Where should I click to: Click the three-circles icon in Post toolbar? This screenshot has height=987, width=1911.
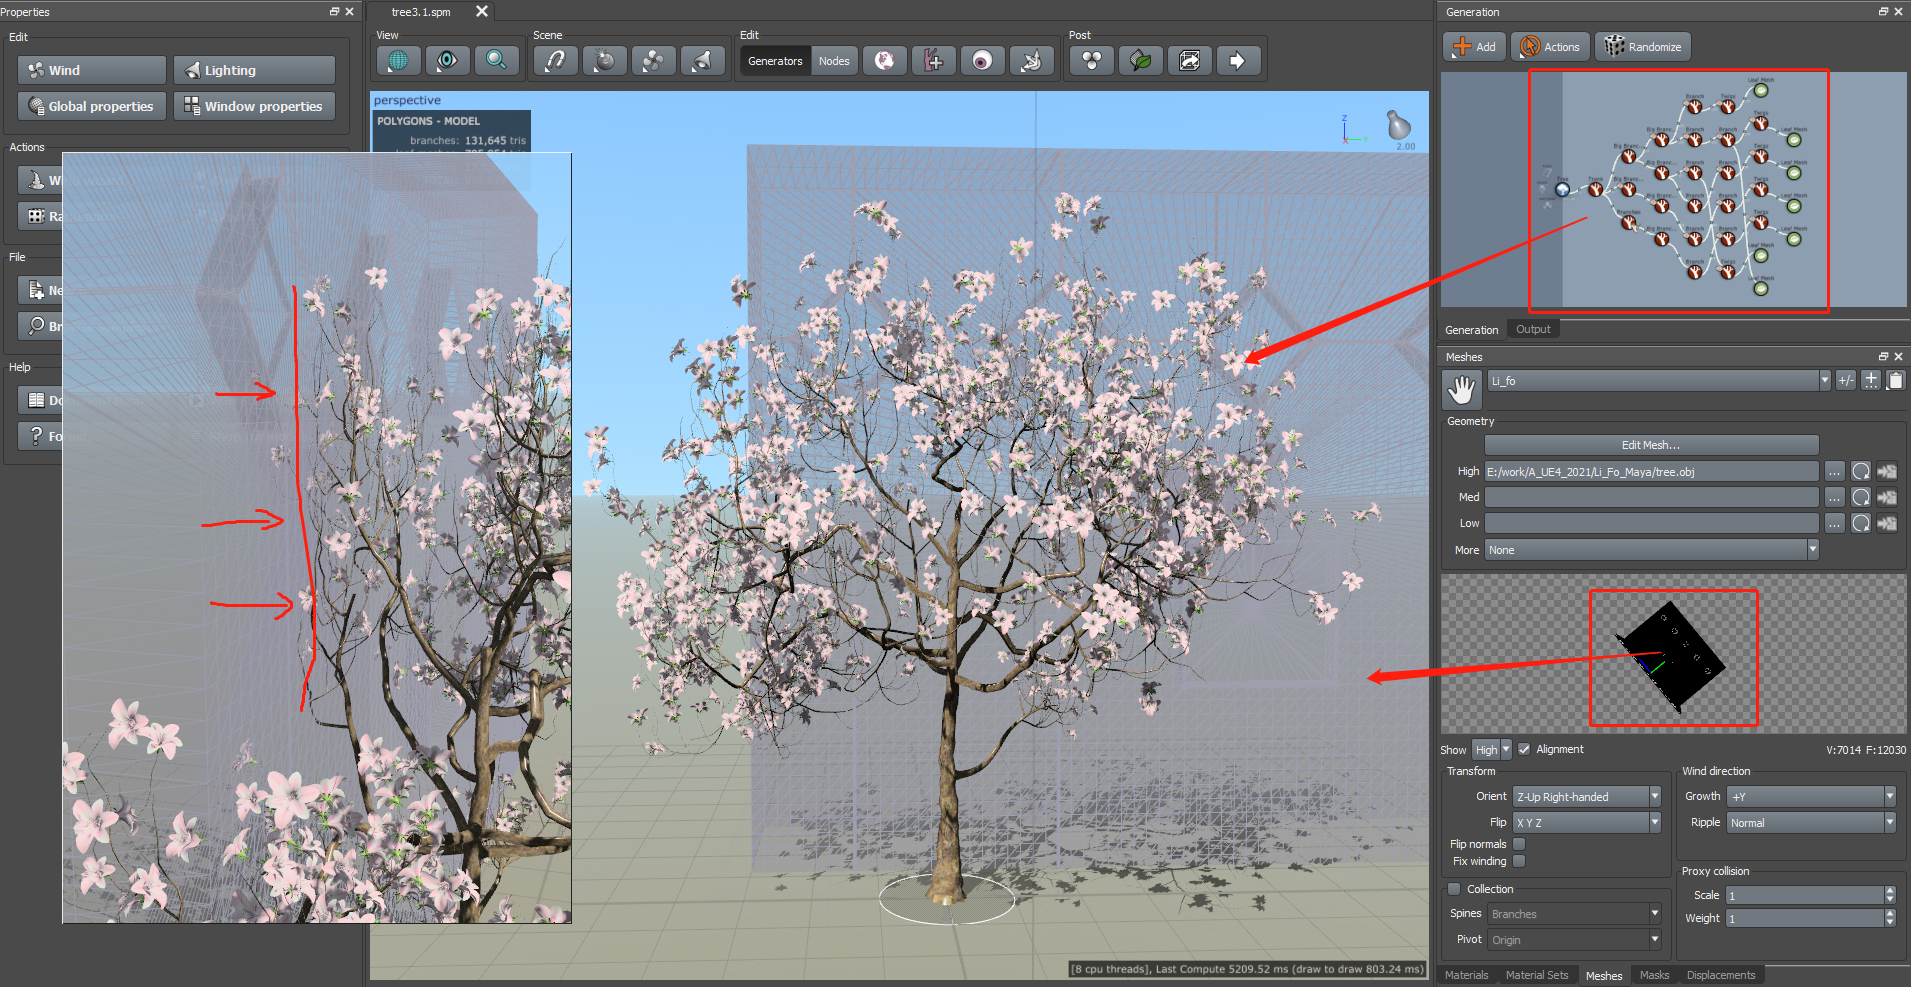pos(1091,61)
